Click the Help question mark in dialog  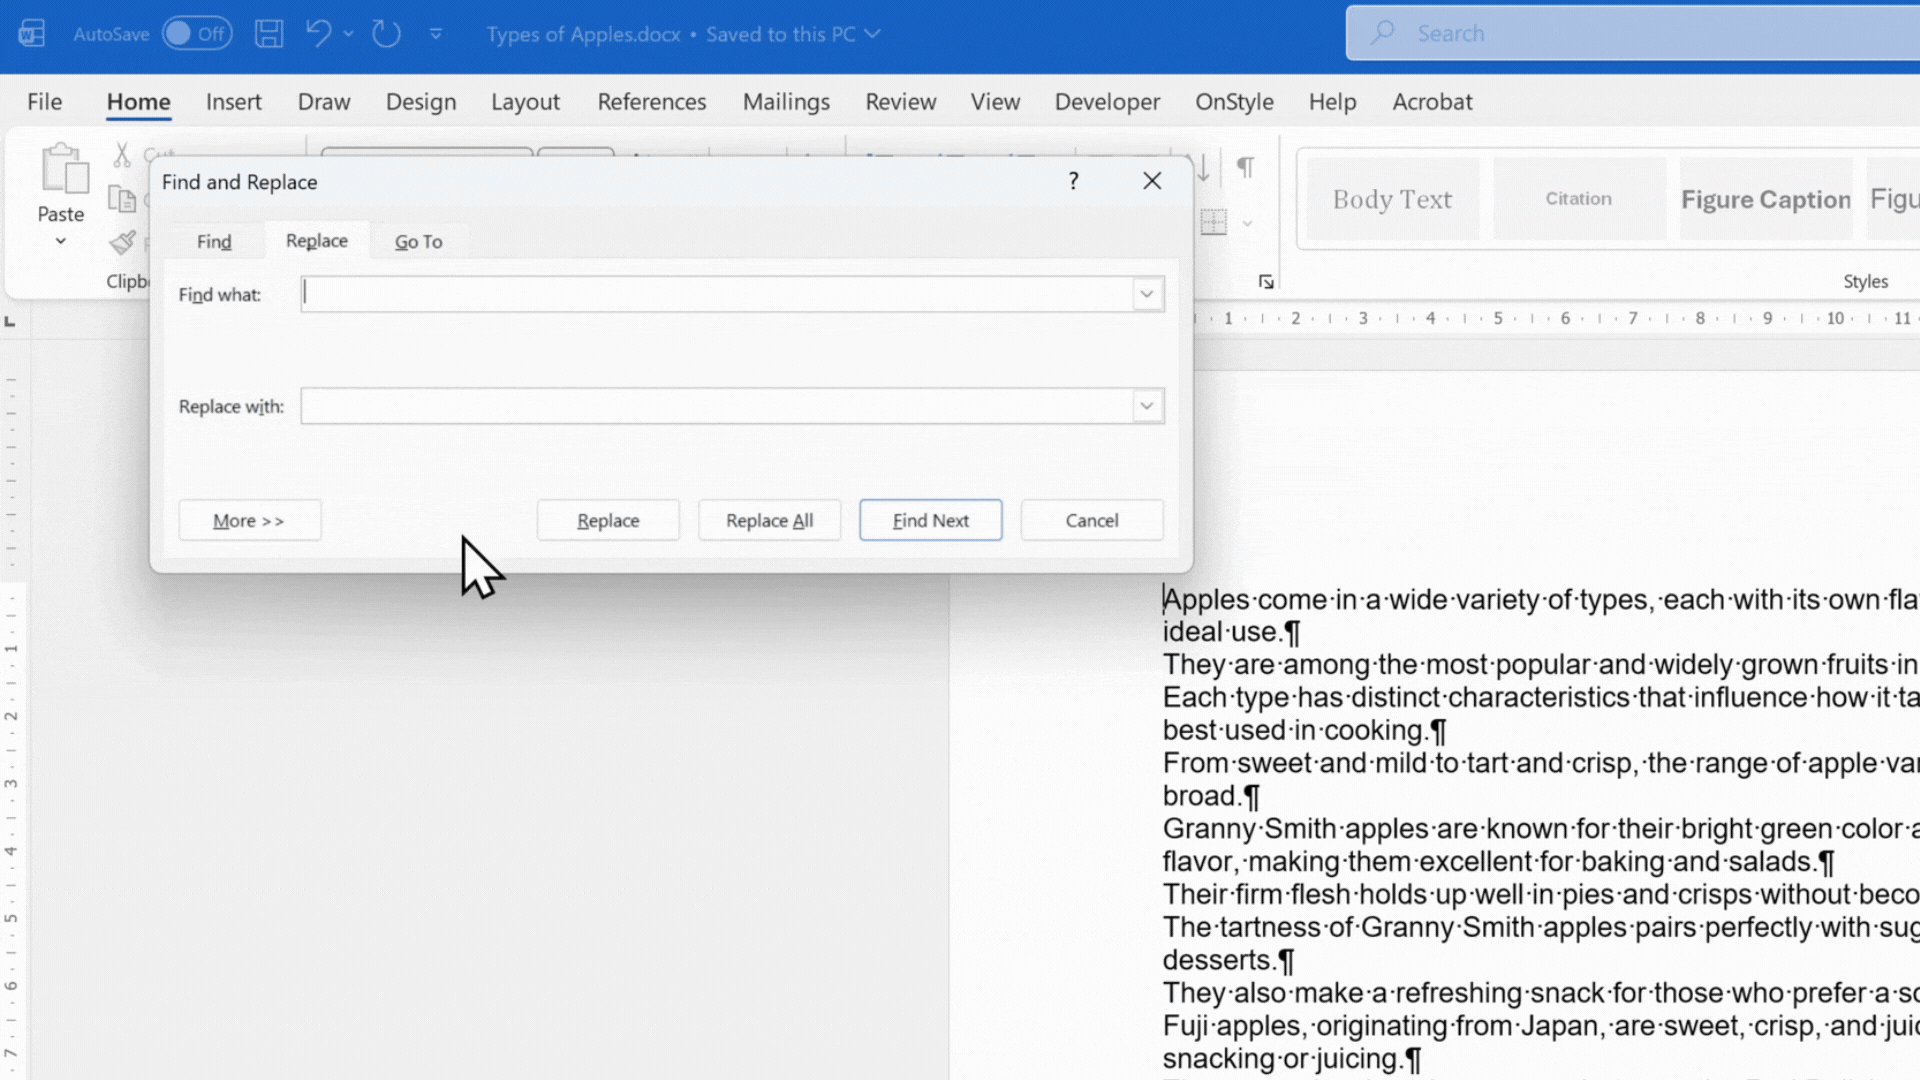[x=1073, y=181]
